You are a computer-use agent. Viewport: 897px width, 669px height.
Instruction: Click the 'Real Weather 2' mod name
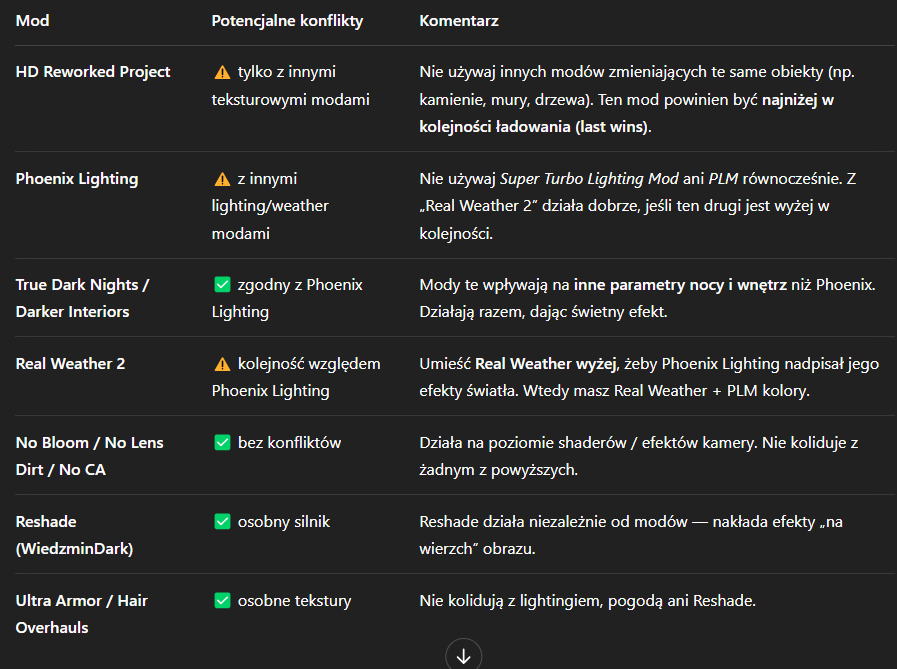click(x=70, y=363)
